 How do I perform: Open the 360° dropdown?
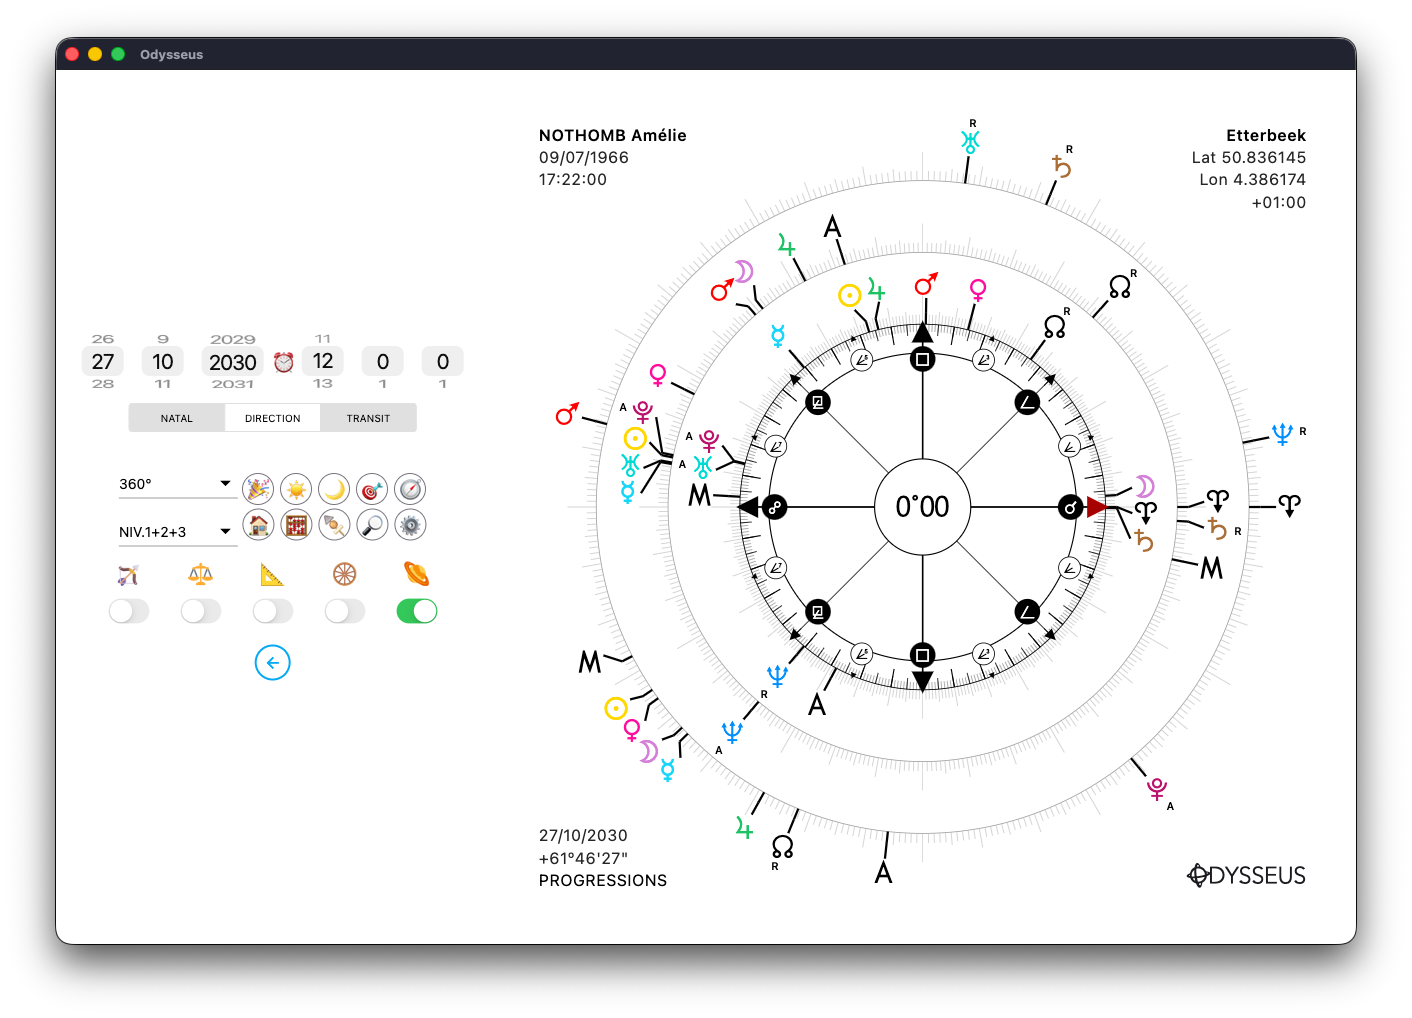coord(176,484)
